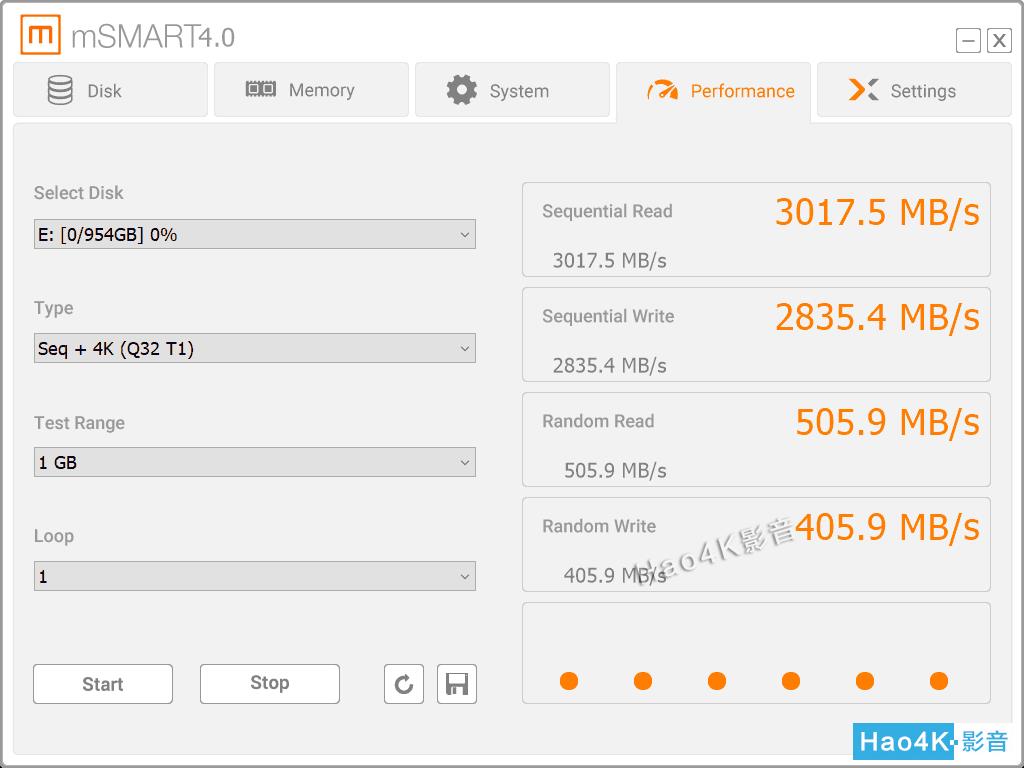Viewport: 1024px width, 768px height.
Task: Click the Stop benchmark button
Action: [x=270, y=684]
